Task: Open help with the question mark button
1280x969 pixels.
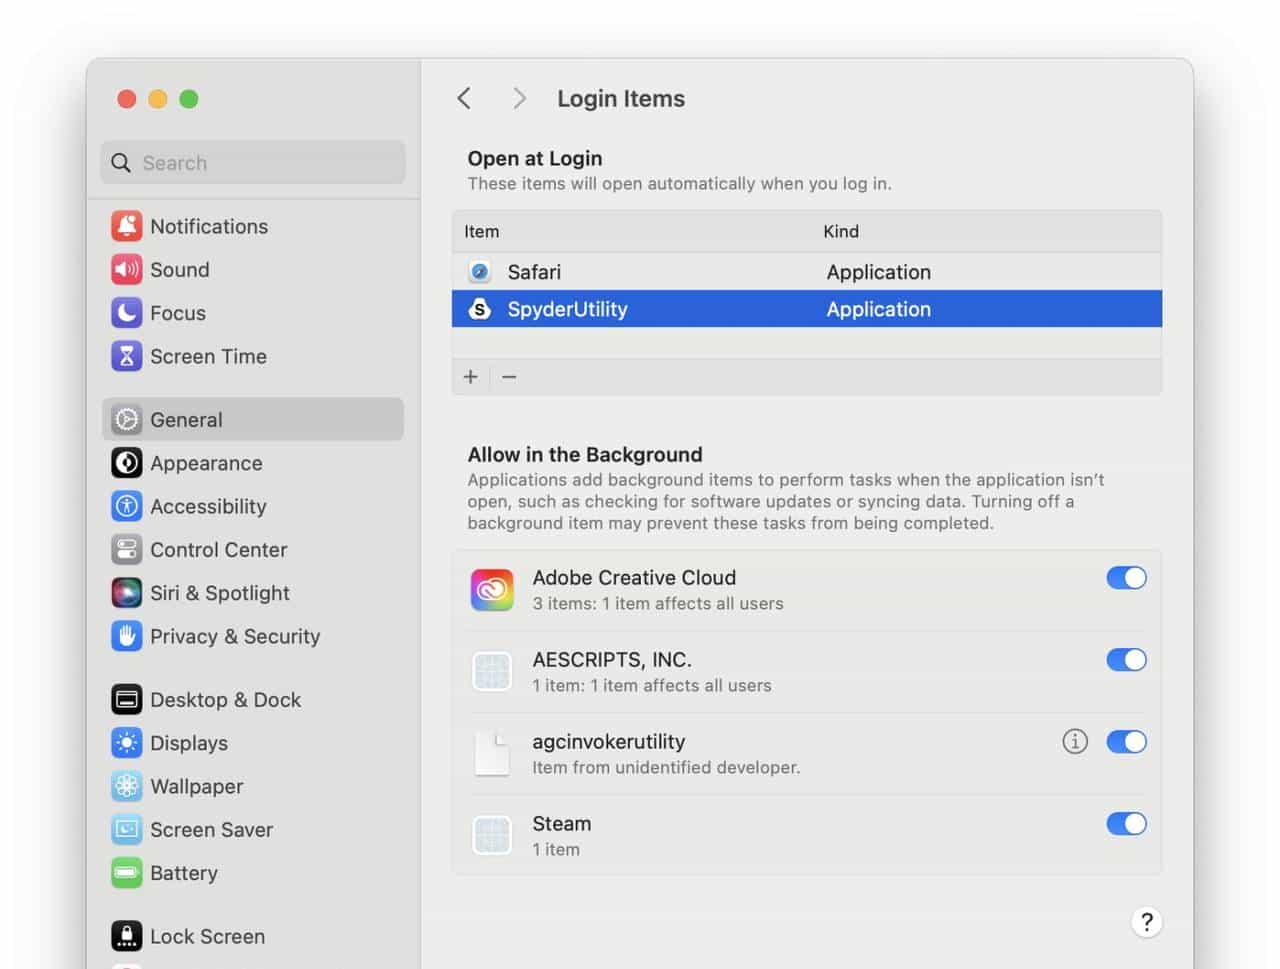Action: coord(1147,921)
